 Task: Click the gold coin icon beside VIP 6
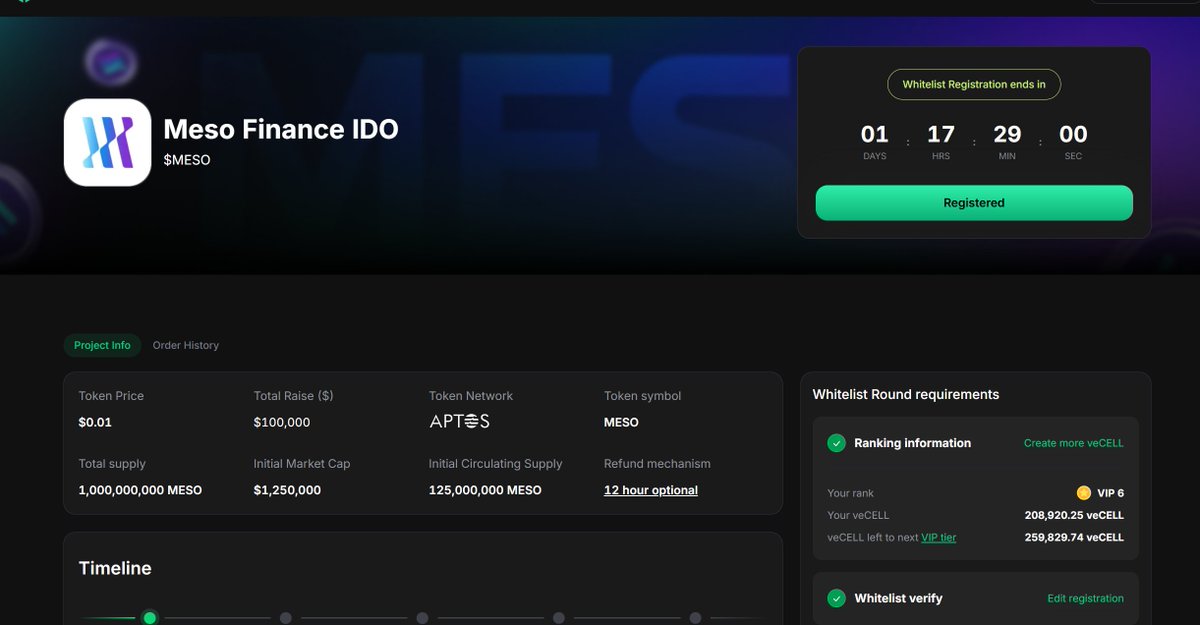pyautogui.click(x=1083, y=492)
